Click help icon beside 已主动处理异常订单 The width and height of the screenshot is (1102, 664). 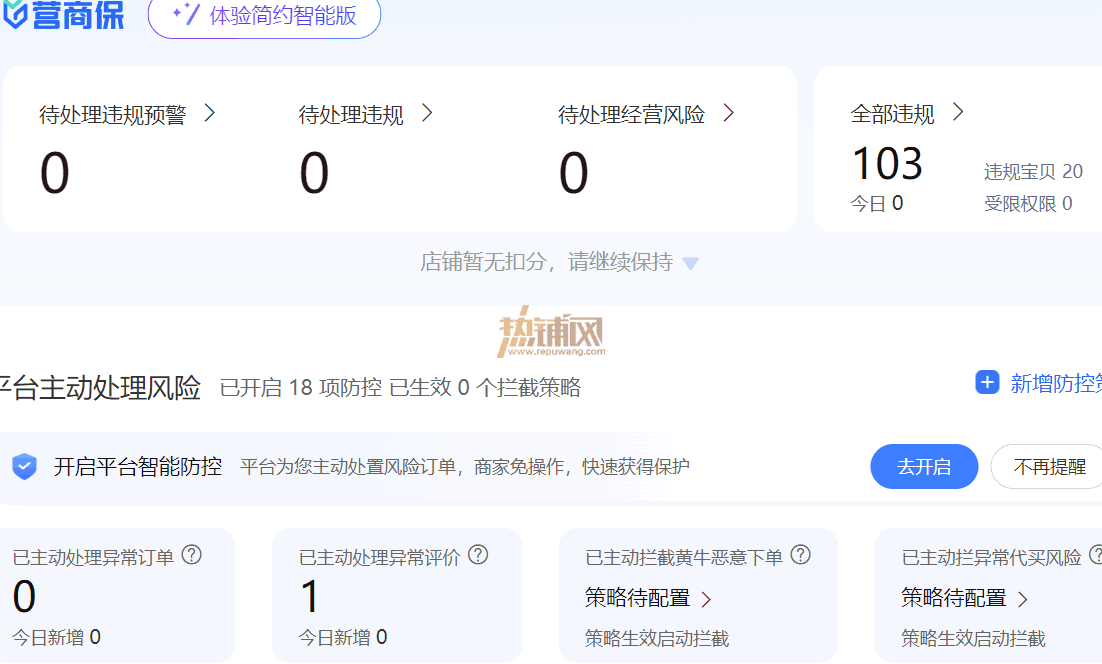(192, 555)
